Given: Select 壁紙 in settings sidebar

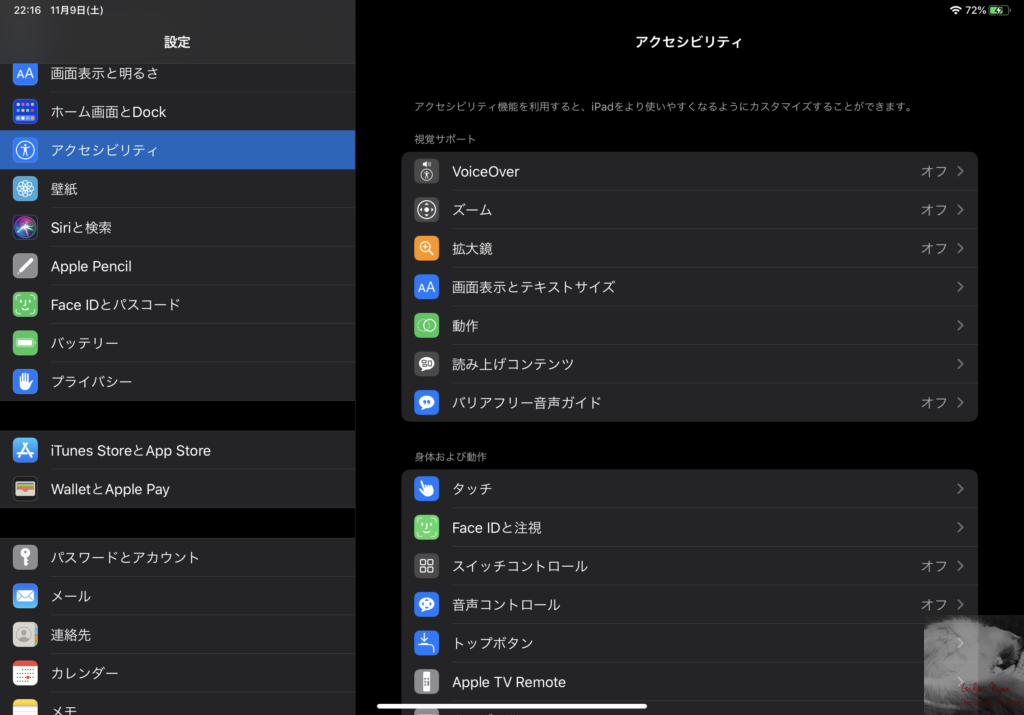Looking at the screenshot, I should tap(178, 189).
